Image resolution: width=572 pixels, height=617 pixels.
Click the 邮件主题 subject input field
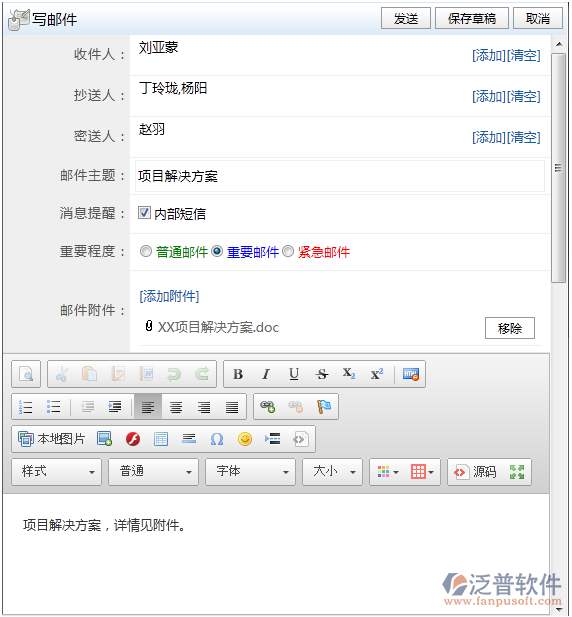(340, 176)
